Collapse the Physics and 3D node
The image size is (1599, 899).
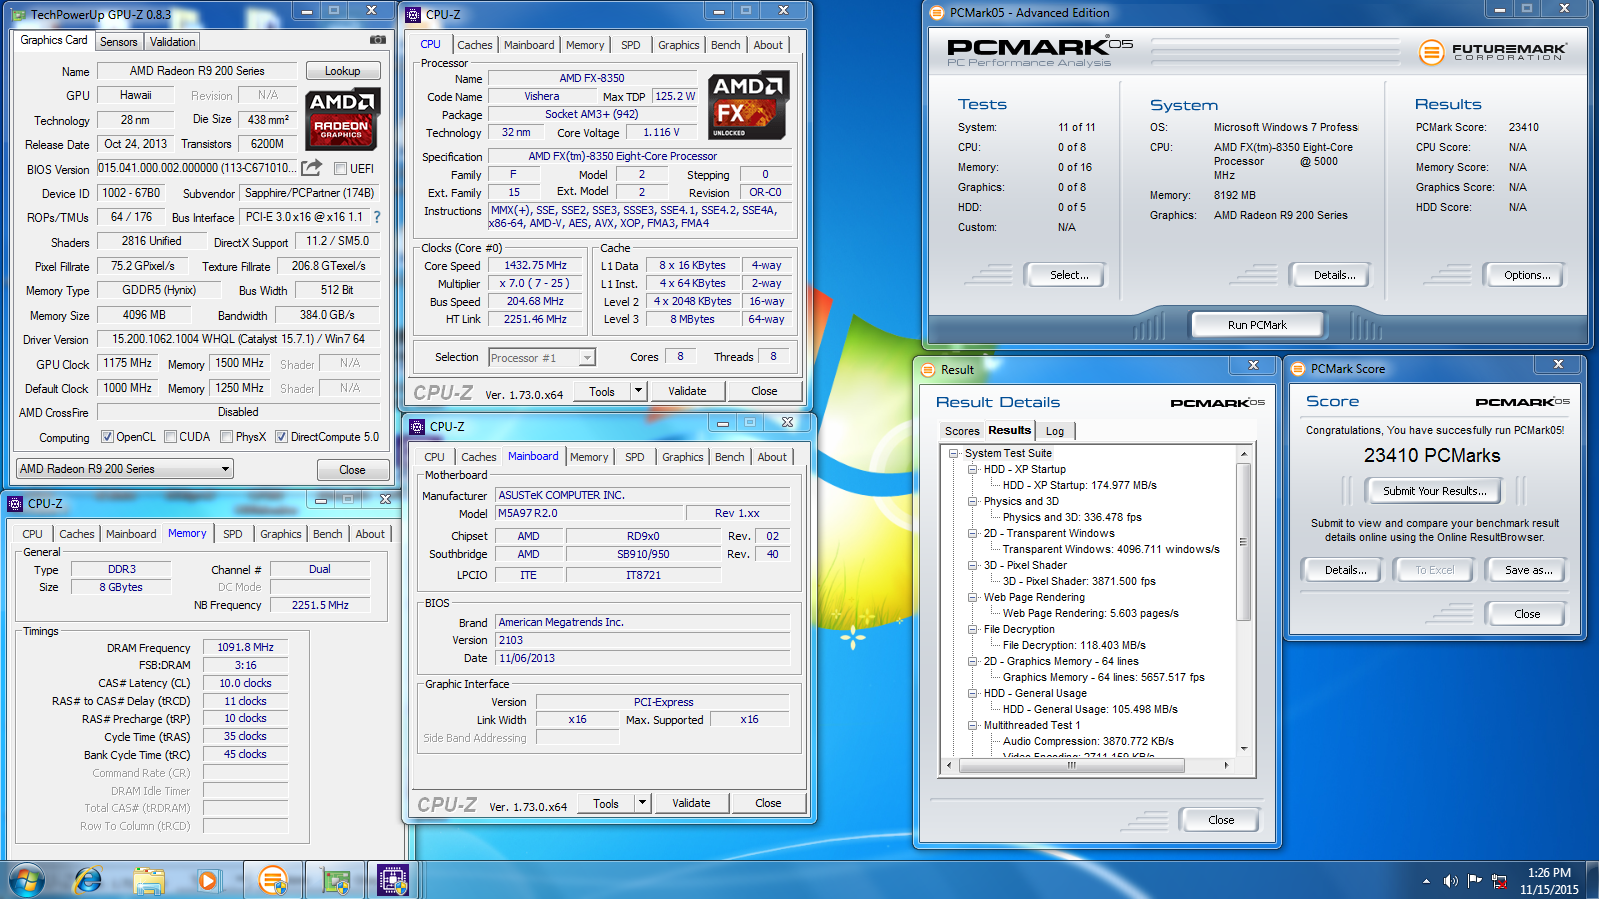tap(972, 501)
